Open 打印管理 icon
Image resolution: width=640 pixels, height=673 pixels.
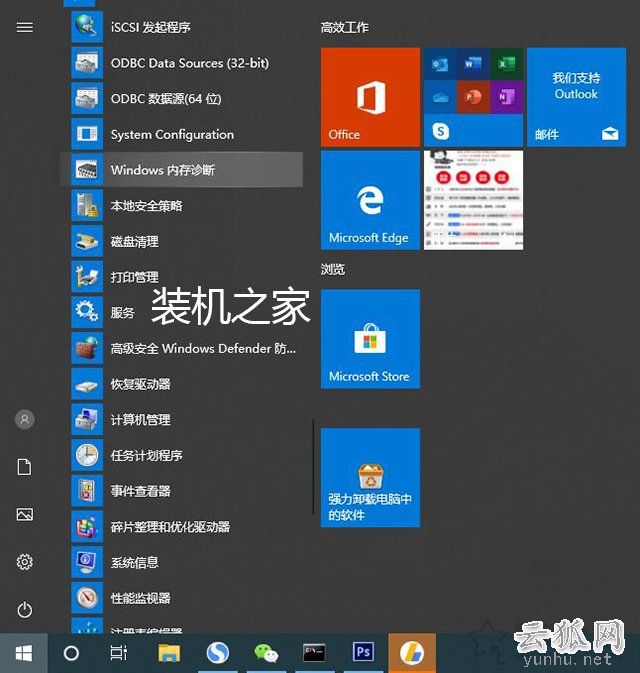coord(87,277)
